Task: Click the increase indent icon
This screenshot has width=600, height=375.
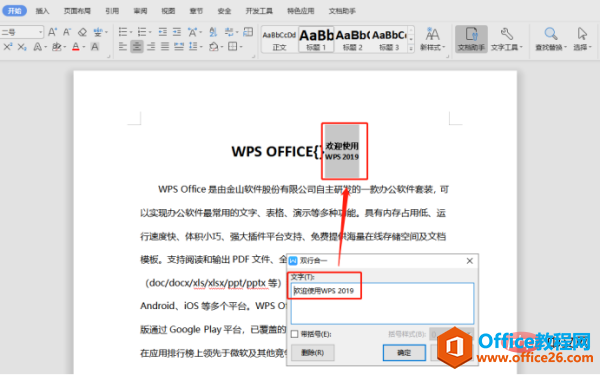Action: [x=177, y=32]
